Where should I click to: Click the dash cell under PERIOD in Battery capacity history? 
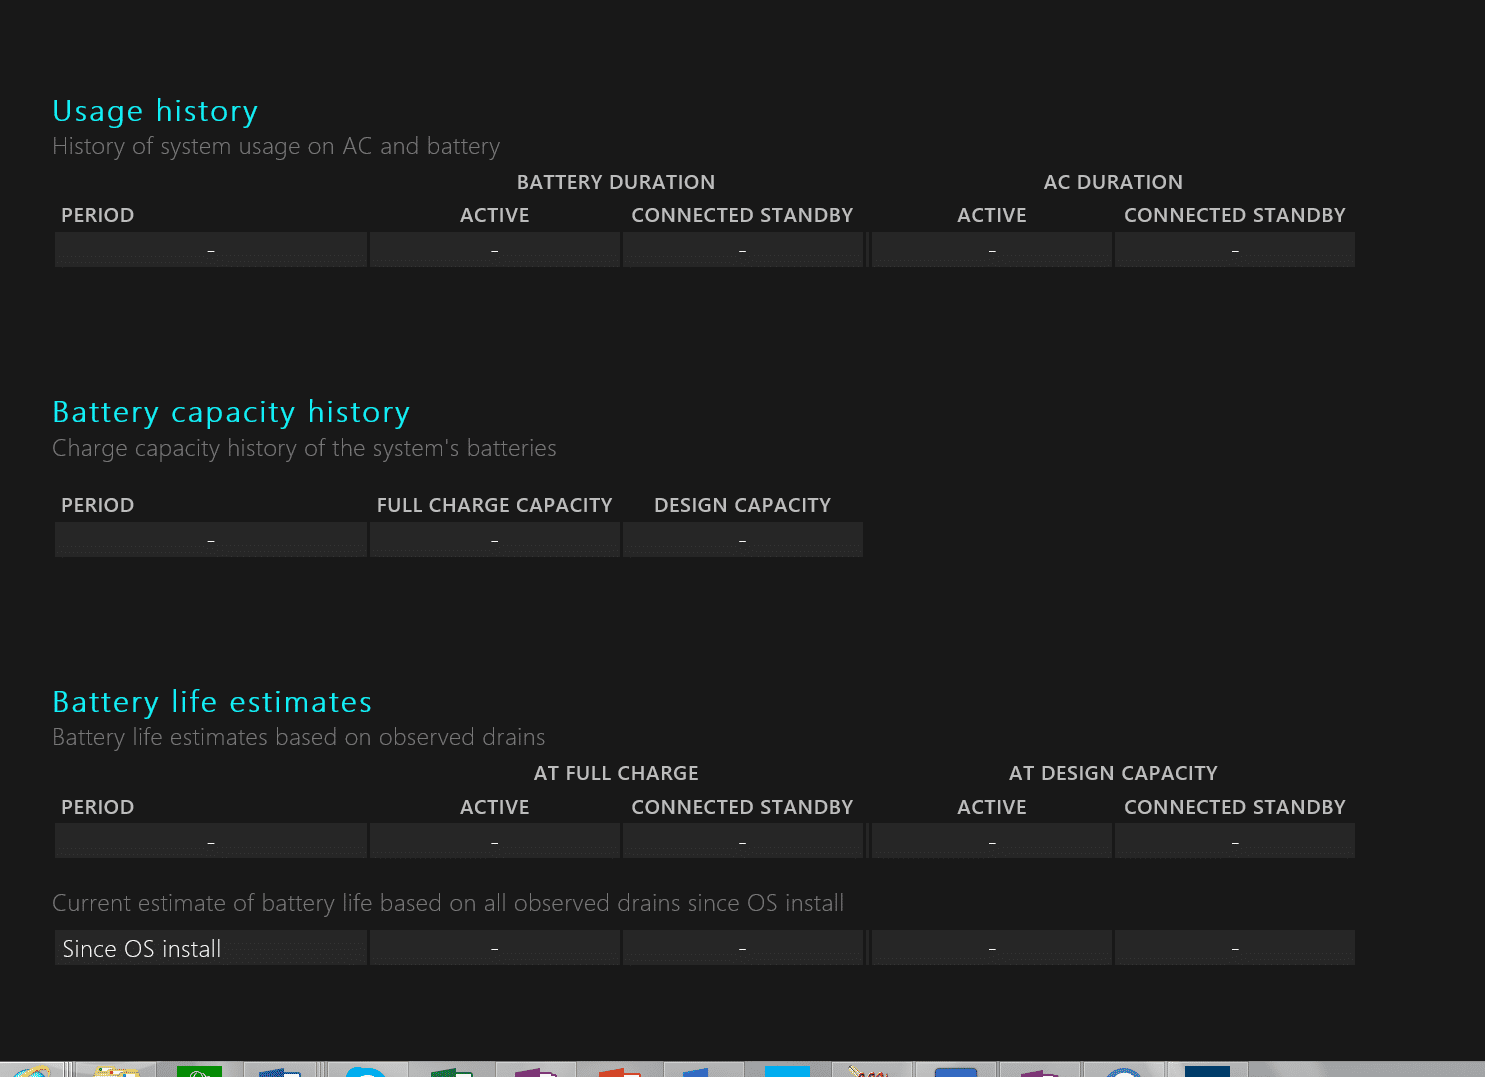(x=211, y=540)
